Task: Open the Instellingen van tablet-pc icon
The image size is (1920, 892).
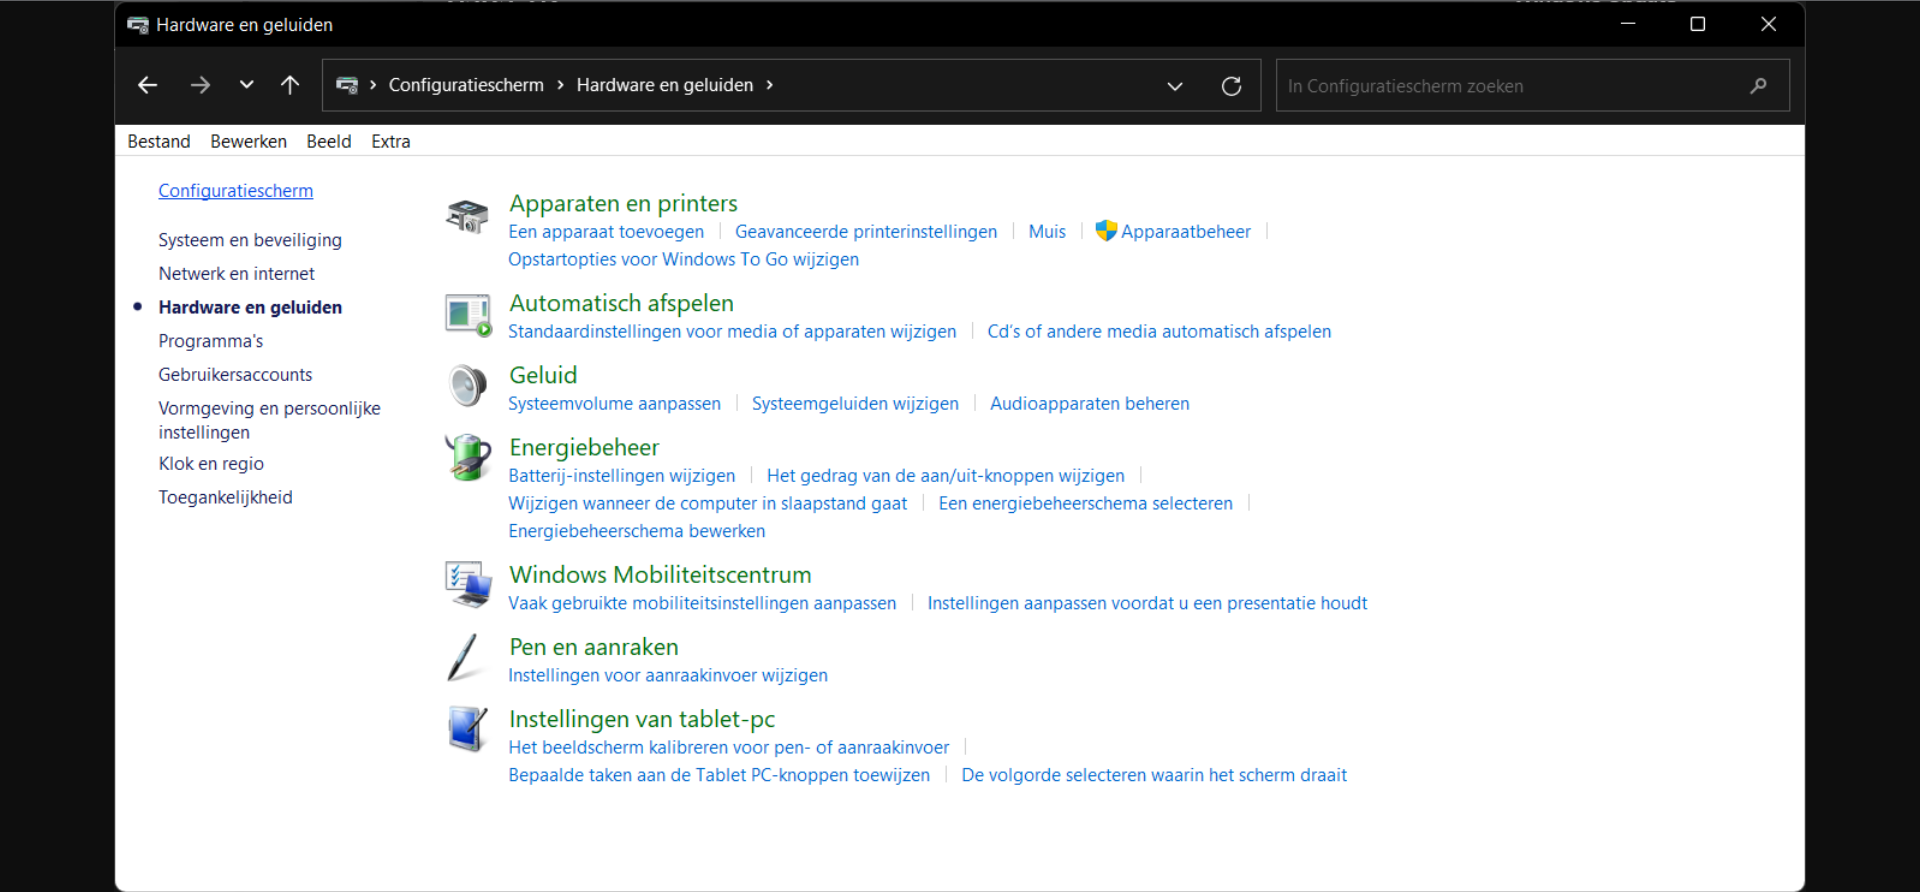Action: [x=467, y=730]
